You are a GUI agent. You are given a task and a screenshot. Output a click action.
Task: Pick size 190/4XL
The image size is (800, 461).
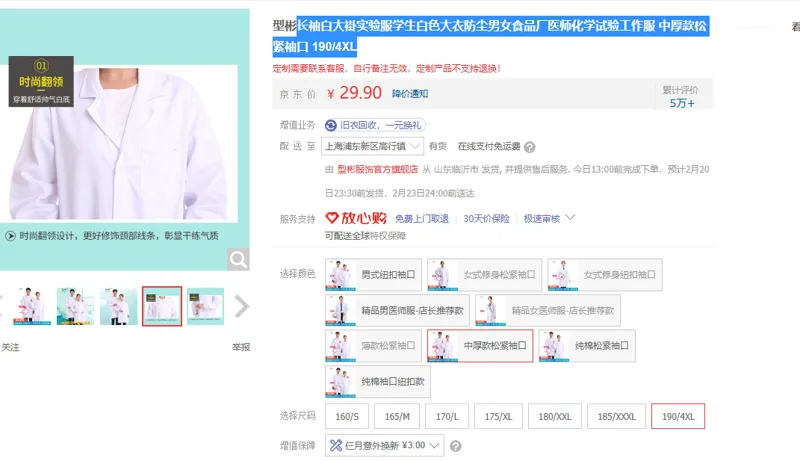678,416
